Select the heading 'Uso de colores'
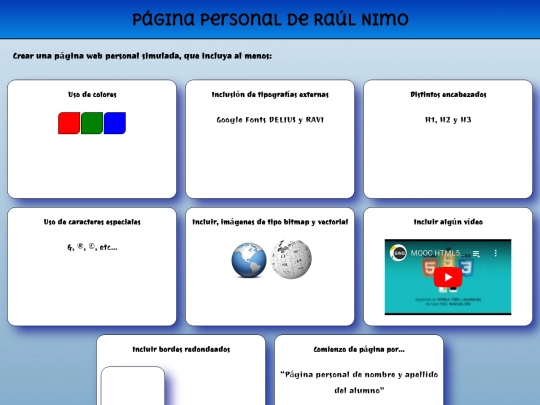Viewport: 540px width, 405px height. [x=92, y=94]
